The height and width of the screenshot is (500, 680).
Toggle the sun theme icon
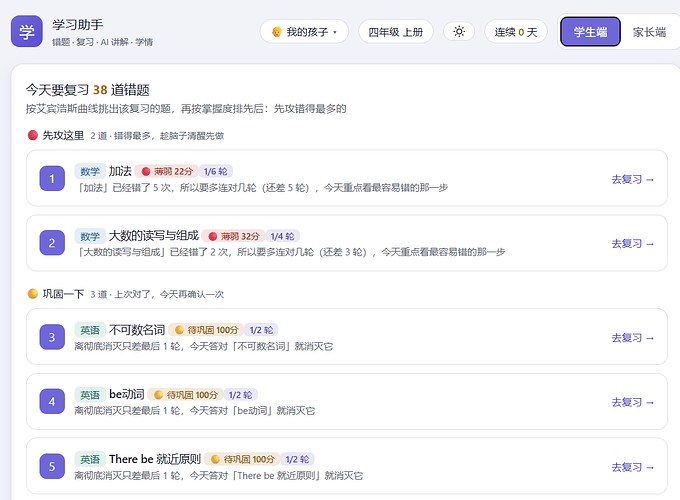(459, 31)
